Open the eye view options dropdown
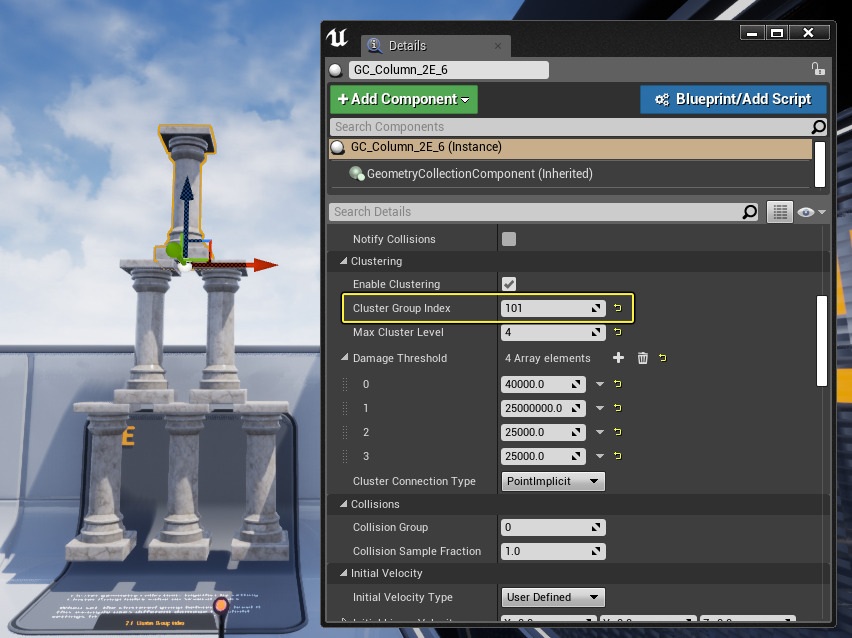The height and width of the screenshot is (638, 852). pos(809,212)
